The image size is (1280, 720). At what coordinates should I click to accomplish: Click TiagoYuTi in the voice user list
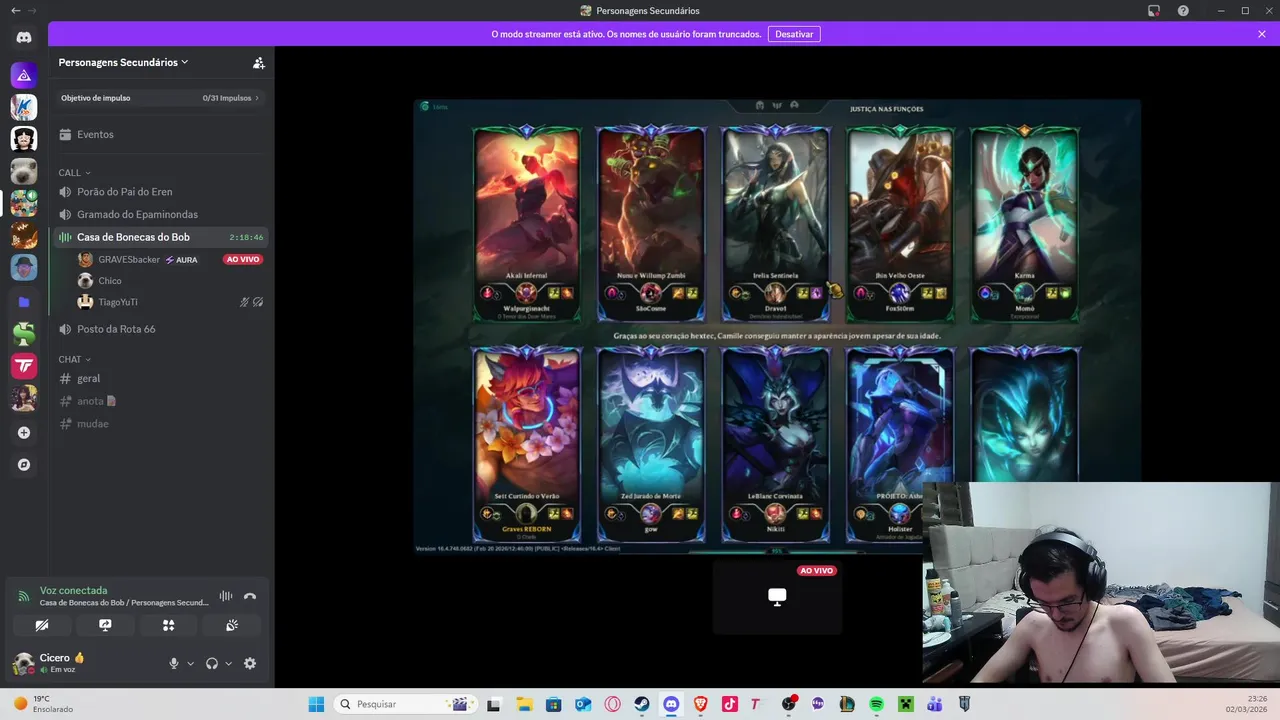tap(118, 302)
